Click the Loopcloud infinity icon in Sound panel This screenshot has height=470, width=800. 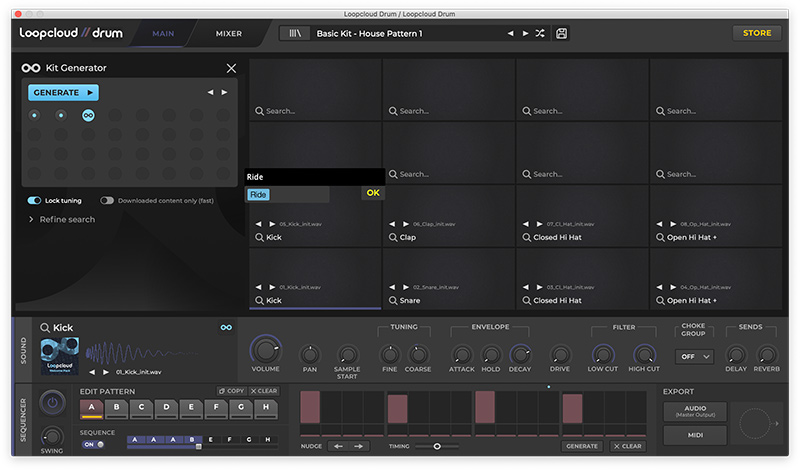click(x=226, y=328)
